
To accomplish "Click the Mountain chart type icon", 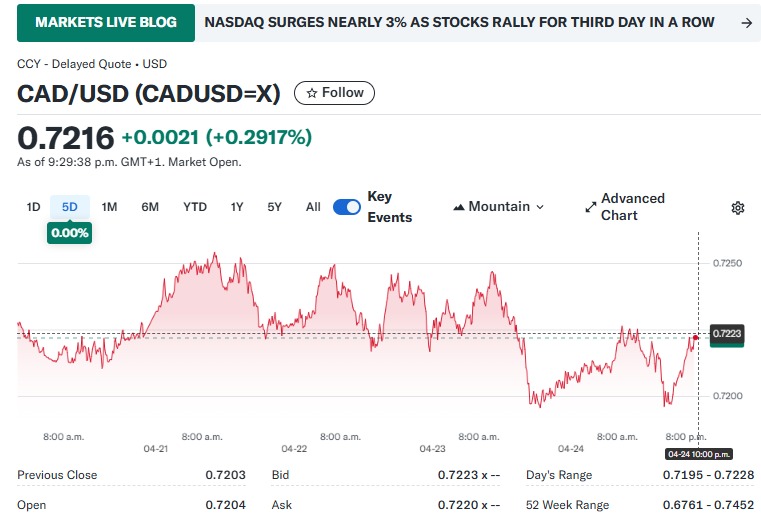I will (459, 207).
